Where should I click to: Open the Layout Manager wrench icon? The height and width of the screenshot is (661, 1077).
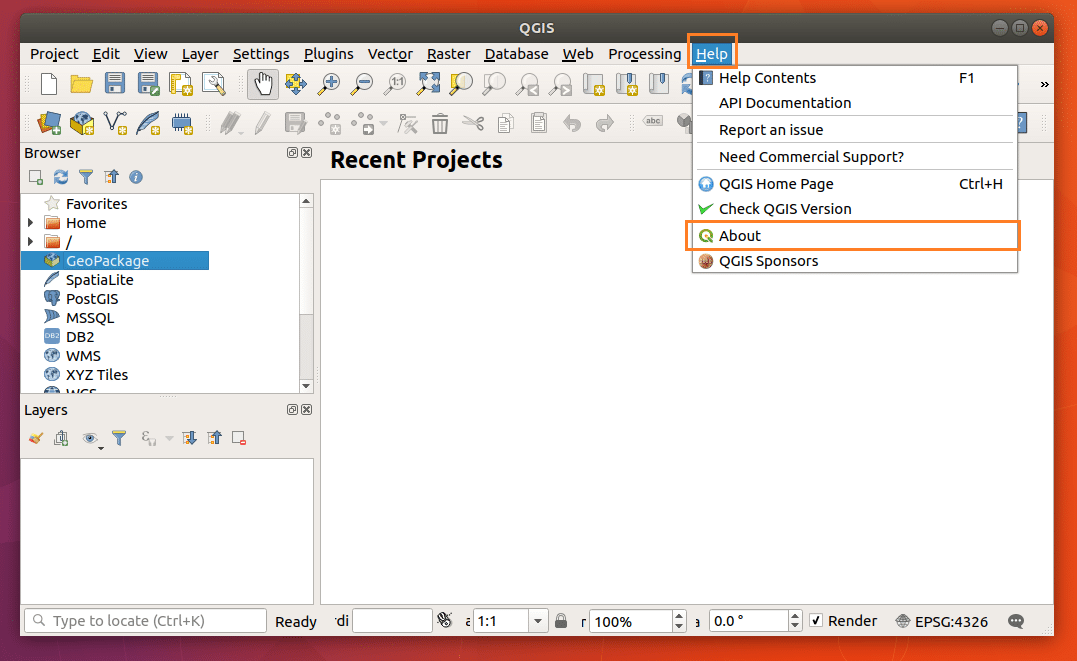[x=214, y=84]
